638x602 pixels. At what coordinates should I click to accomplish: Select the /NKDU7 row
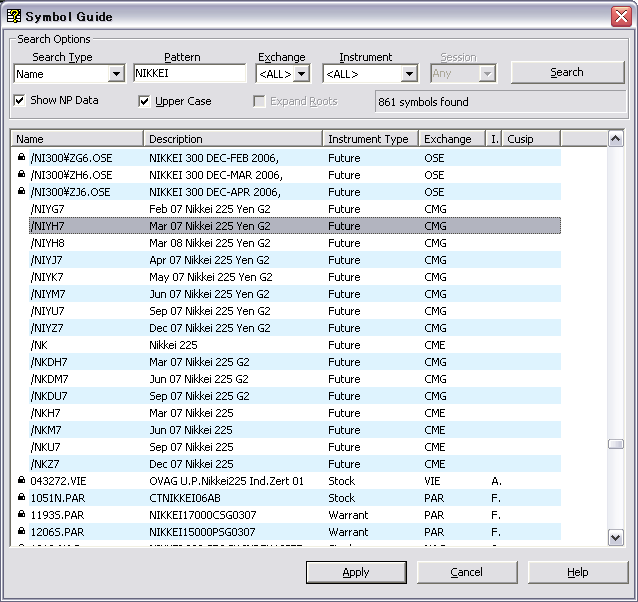pyautogui.click(x=295, y=396)
